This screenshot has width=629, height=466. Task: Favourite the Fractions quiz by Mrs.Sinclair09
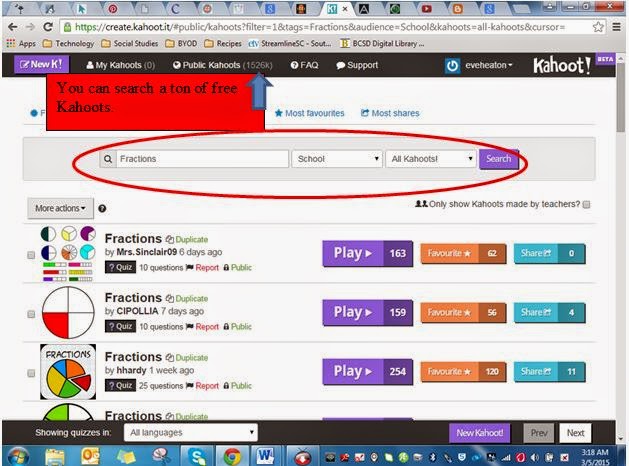point(463,253)
